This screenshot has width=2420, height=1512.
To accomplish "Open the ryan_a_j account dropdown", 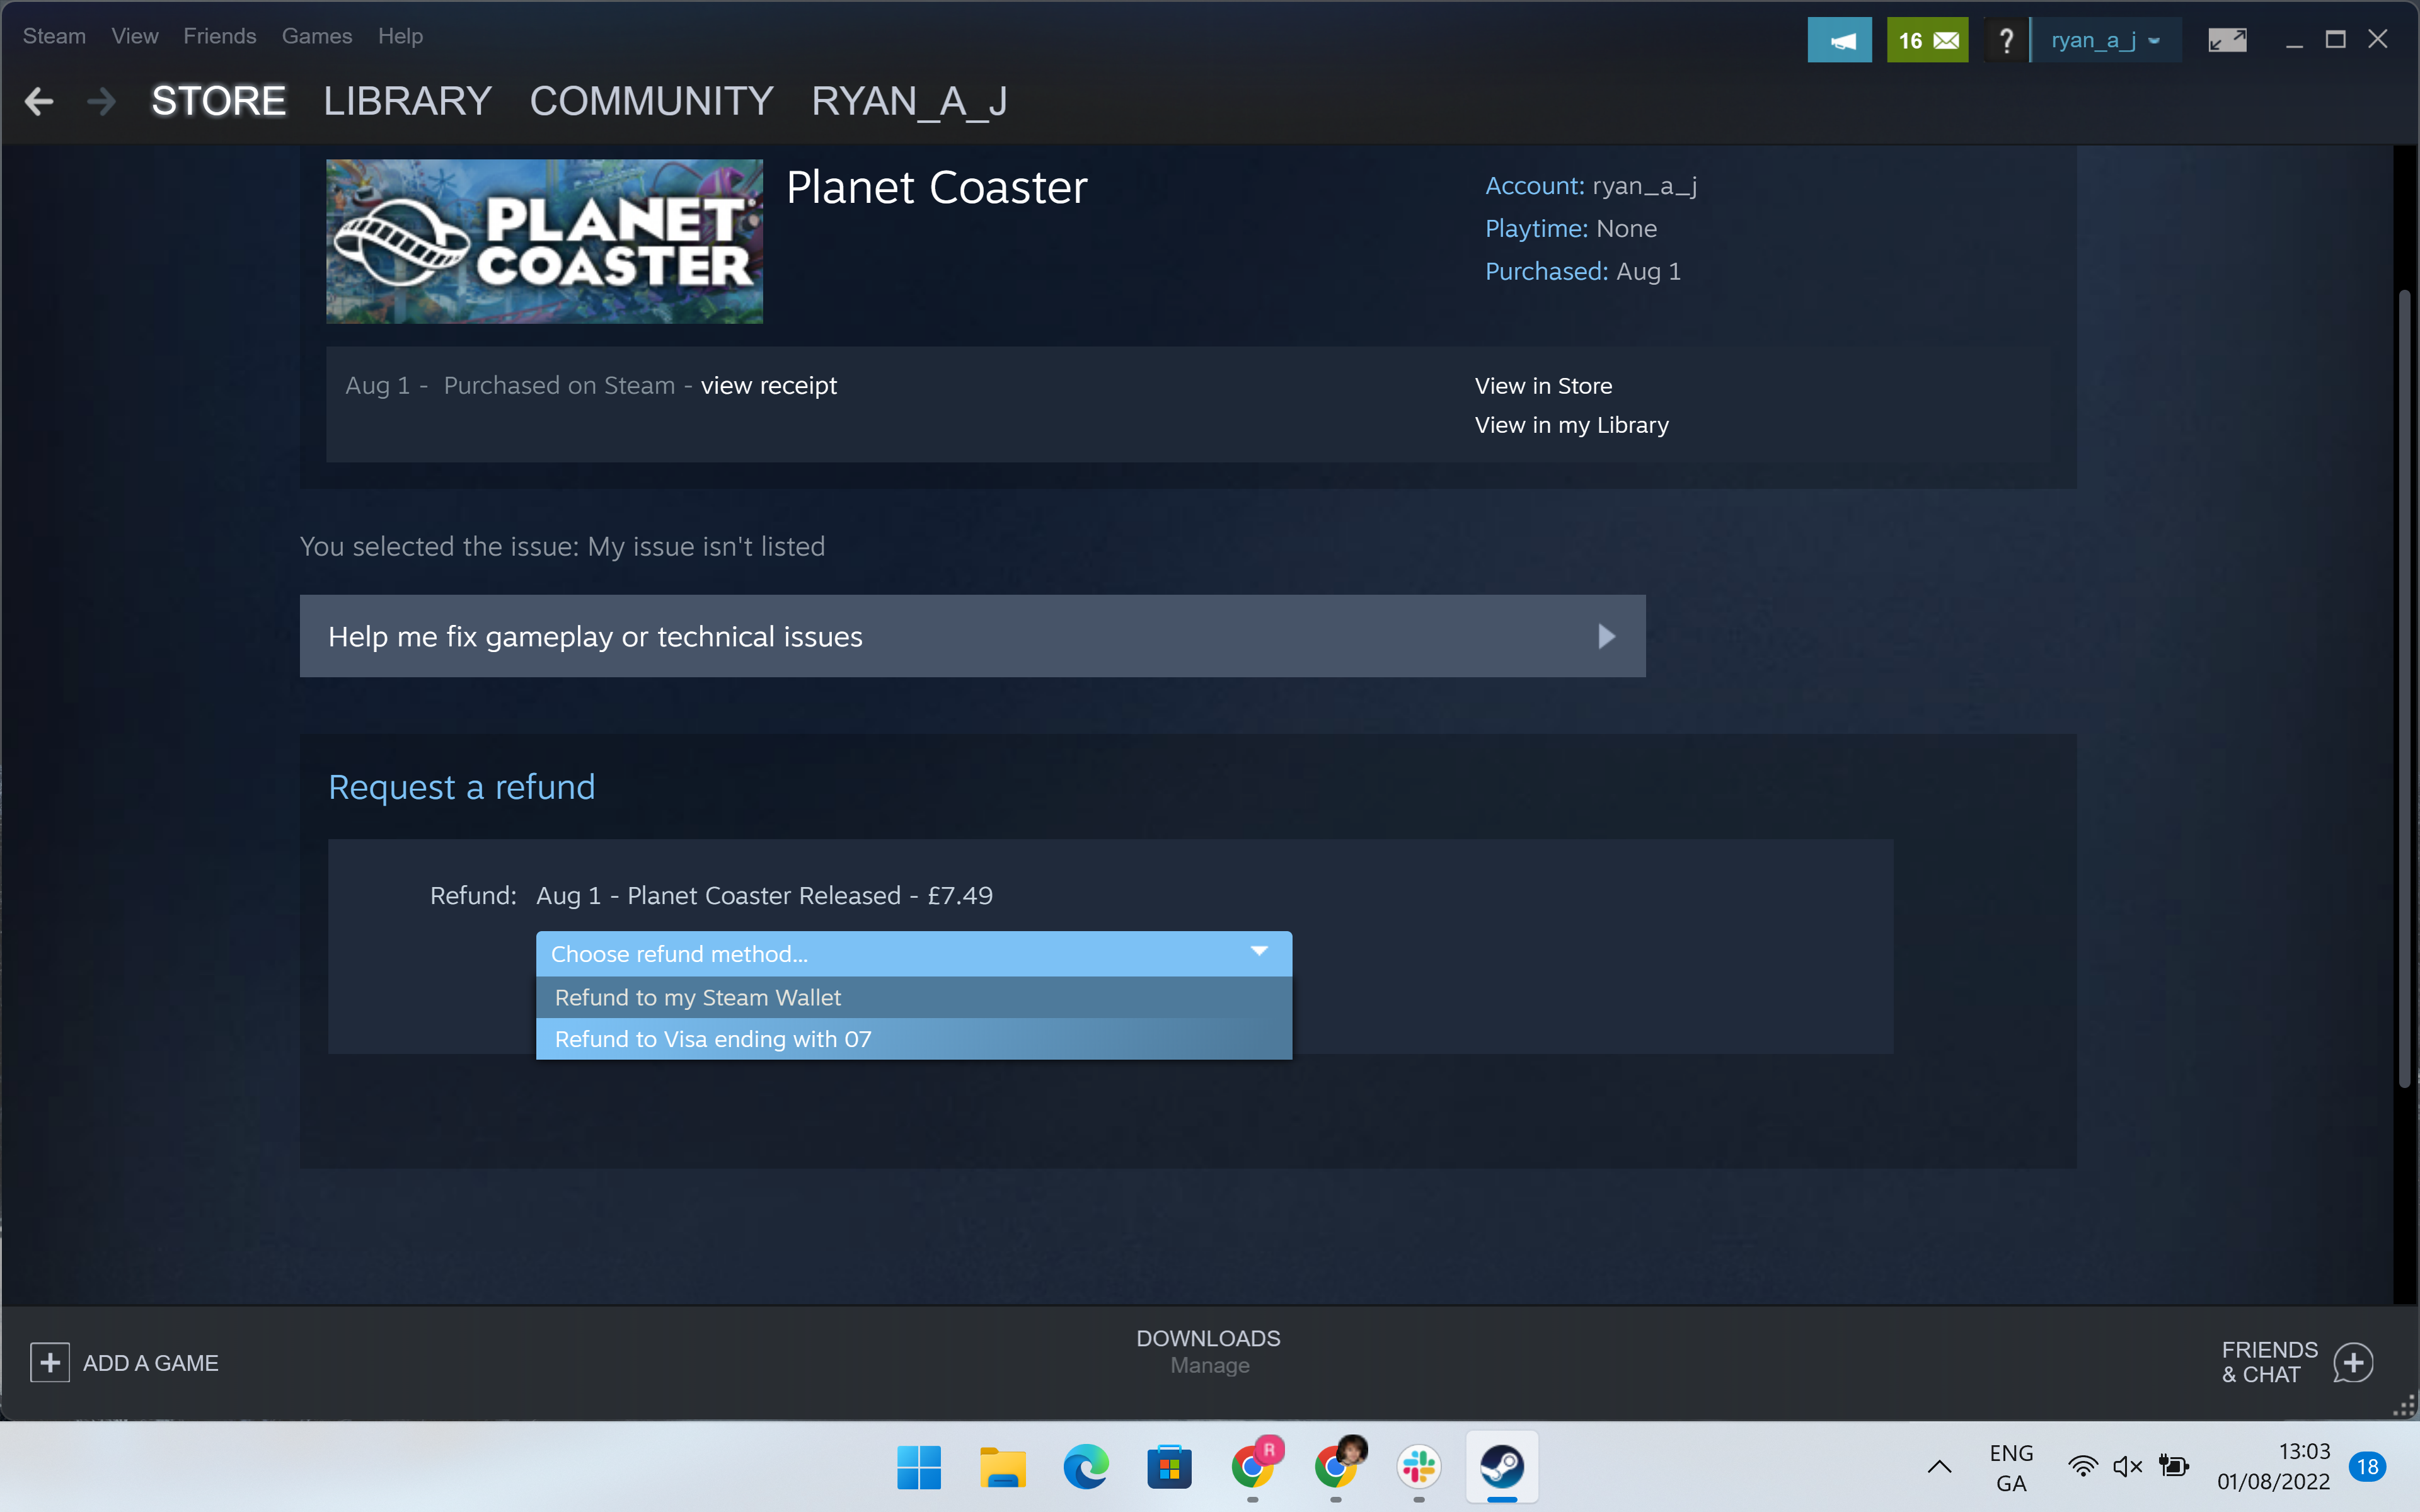I will pos(2106,40).
